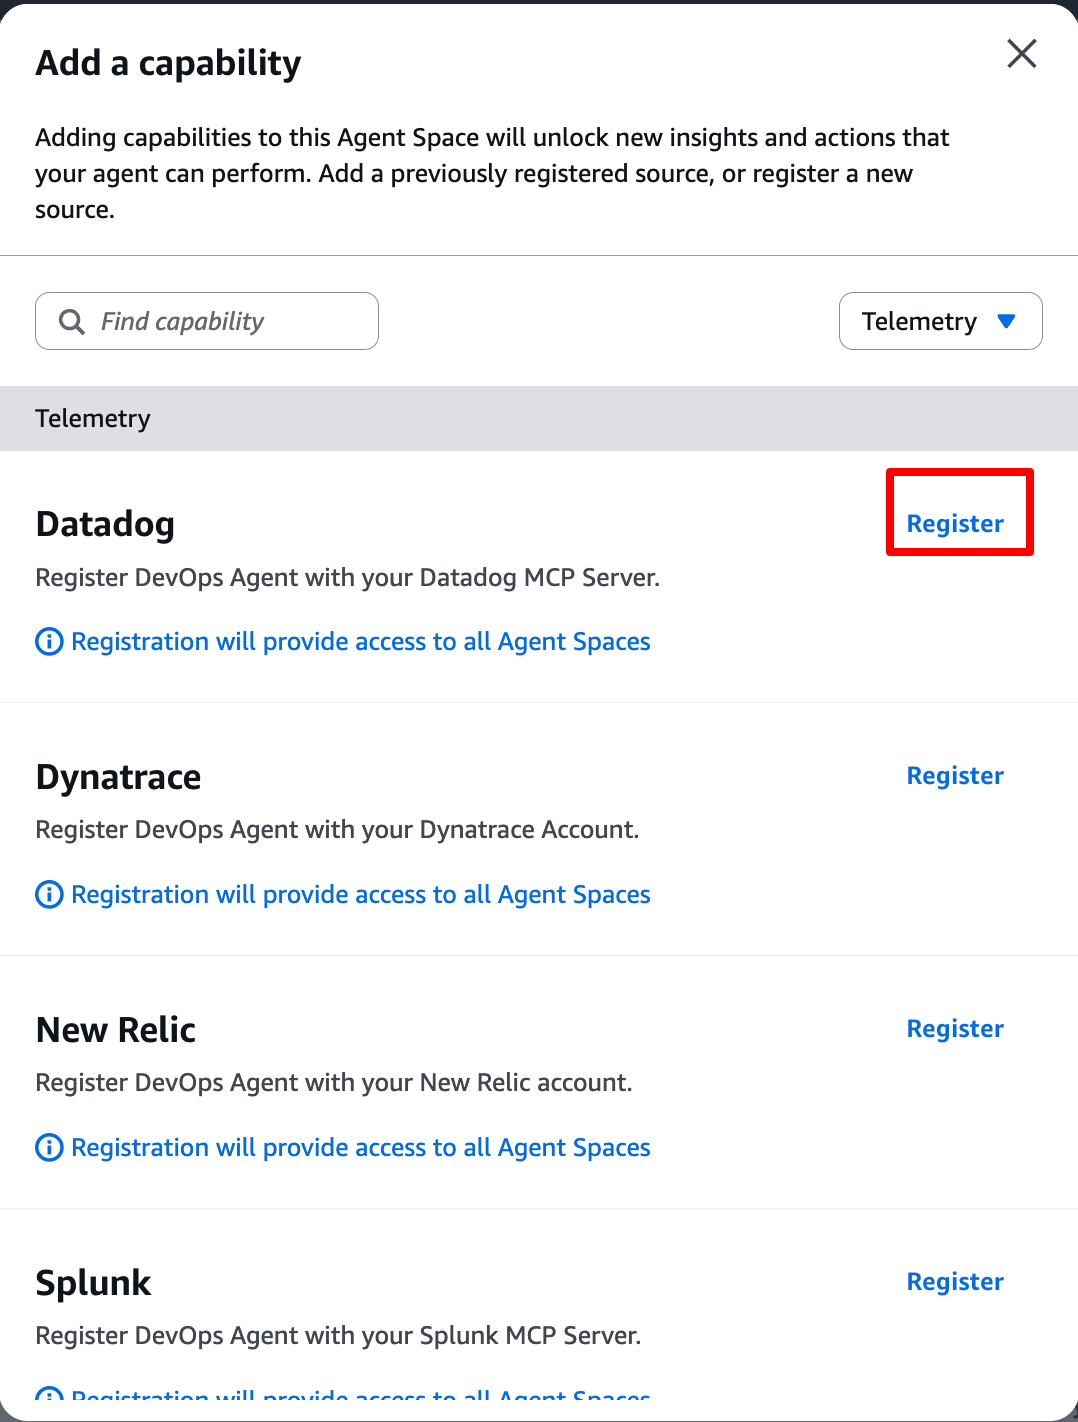This screenshot has height=1422, width=1078.
Task: Open Datadog's Agent Spaces registration info link
Action: pyautogui.click(x=361, y=641)
